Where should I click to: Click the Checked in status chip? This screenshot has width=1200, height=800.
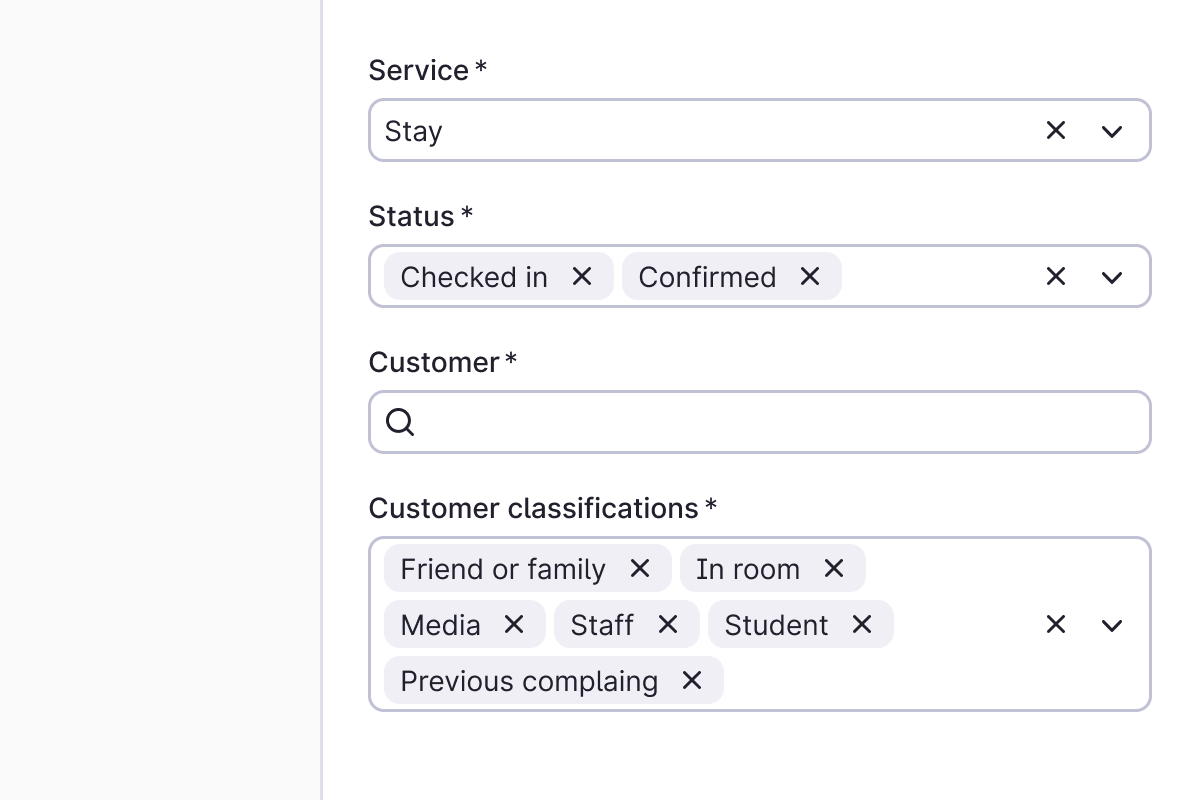(x=474, y=277)
